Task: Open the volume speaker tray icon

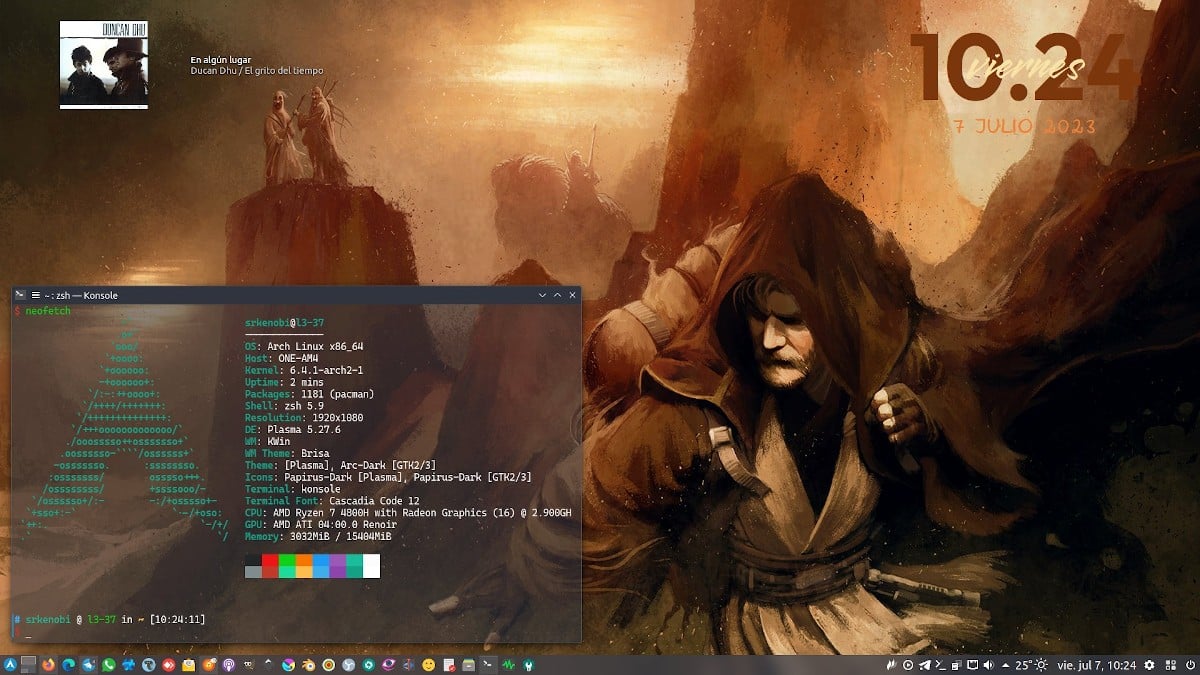Action: pyautogui.click(x=988, y=665)
